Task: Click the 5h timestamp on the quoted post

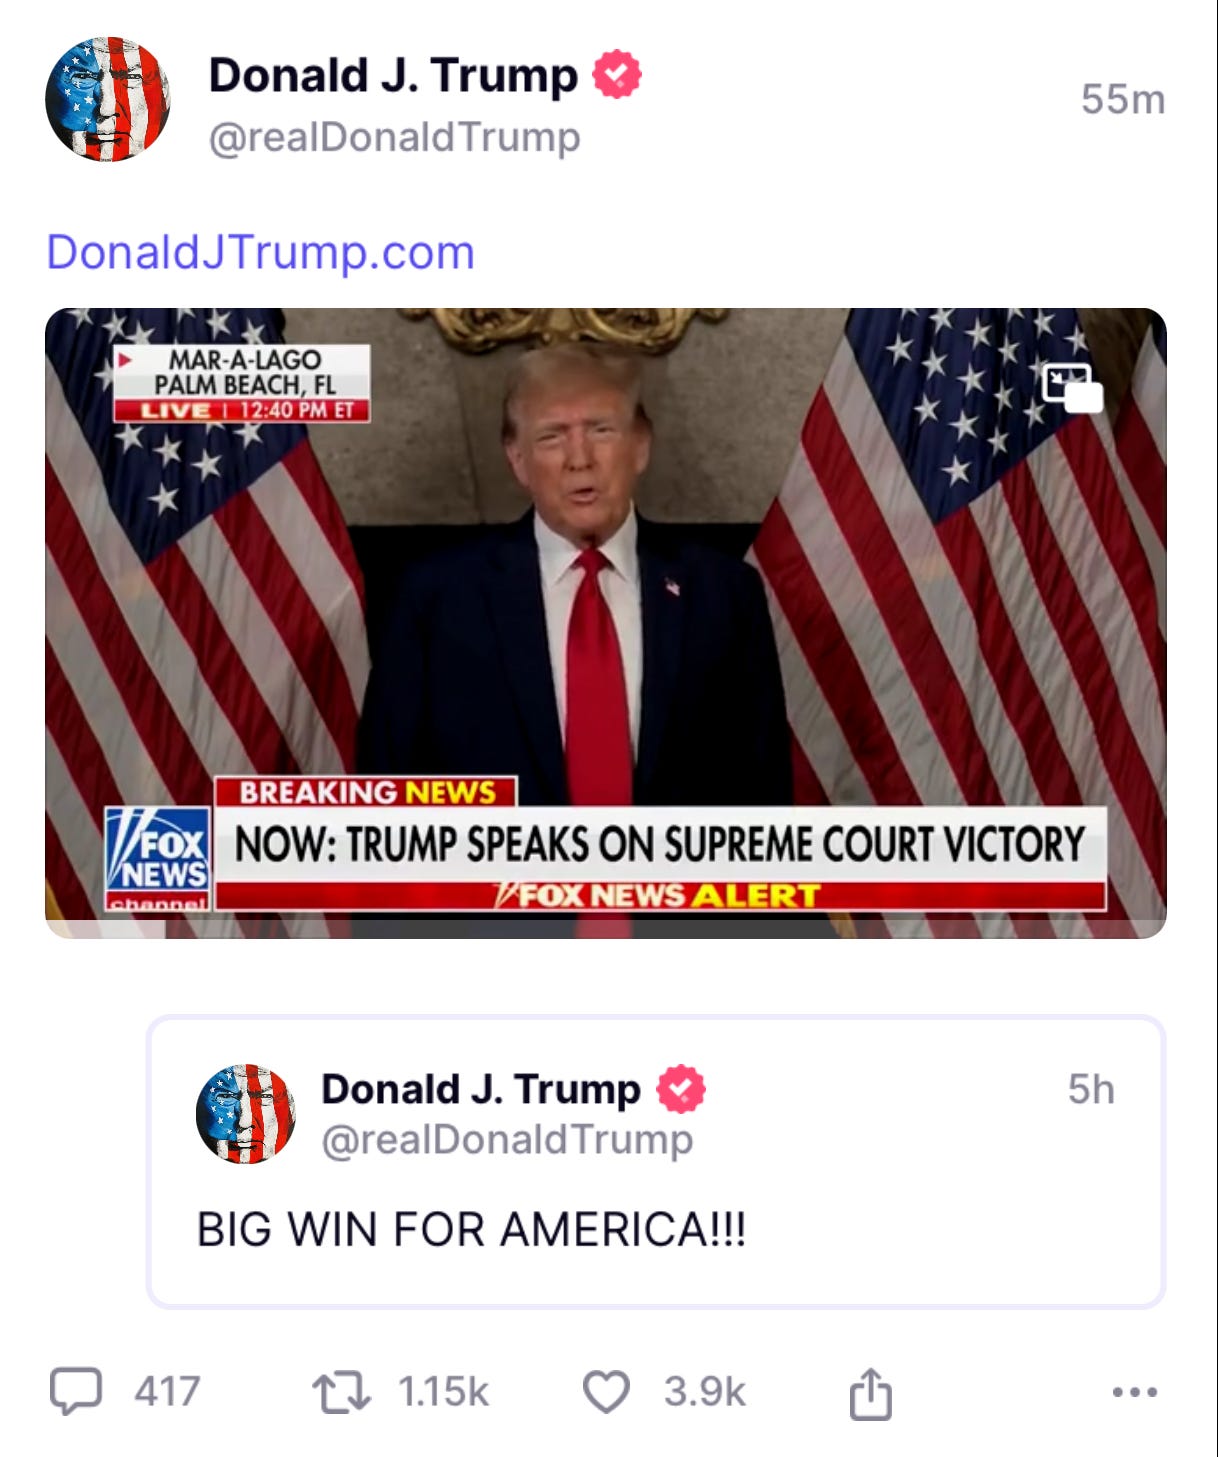Action: (x=1091, y=1089)
